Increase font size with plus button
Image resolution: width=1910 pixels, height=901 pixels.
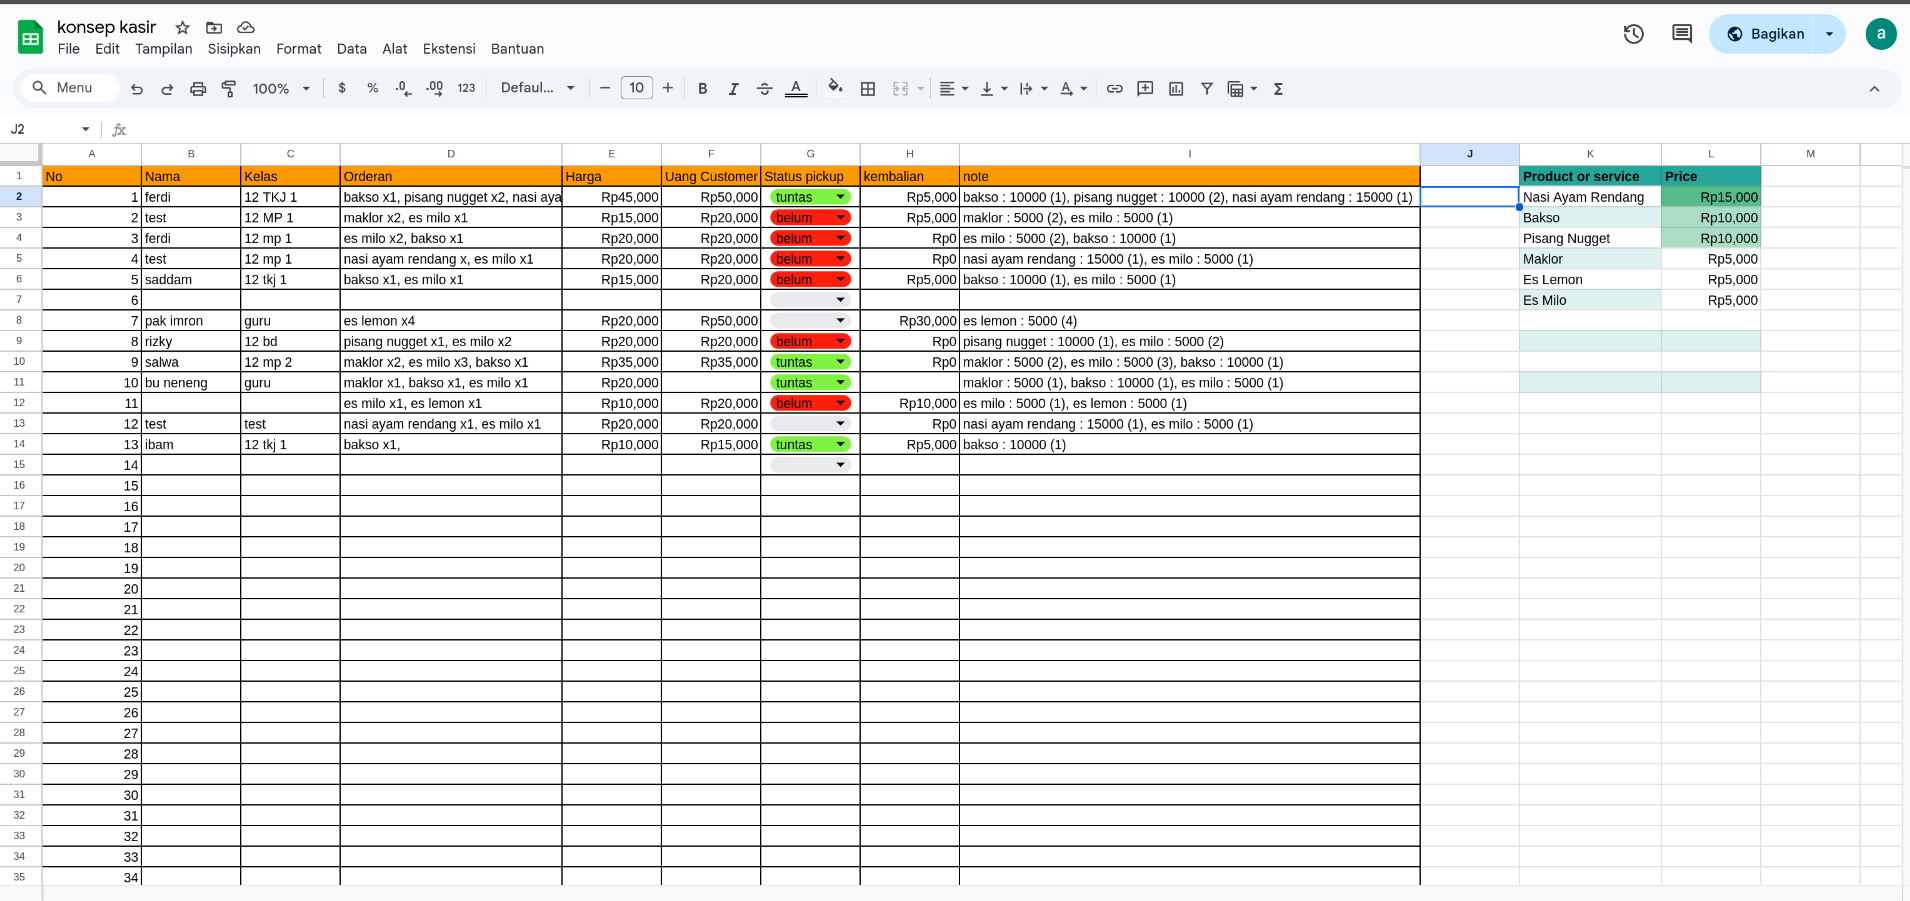pos(668,88)
